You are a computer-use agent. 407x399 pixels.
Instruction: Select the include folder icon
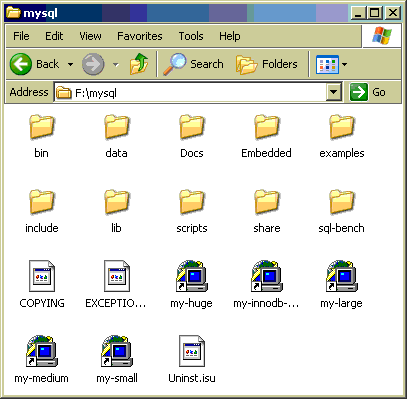(41, 202)
